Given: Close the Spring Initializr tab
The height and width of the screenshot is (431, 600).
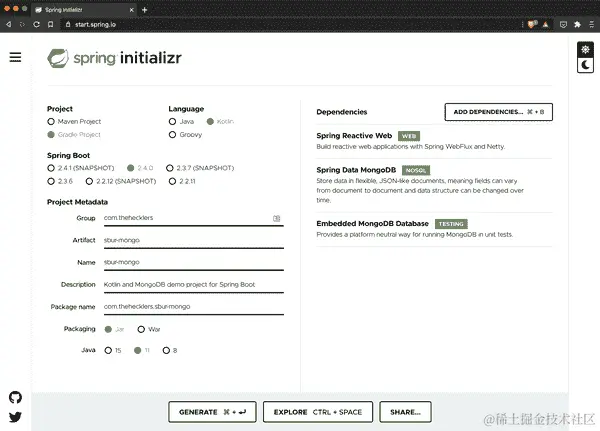Looking at the screenshot, I should pyautogui.click(x=131, y=10).
